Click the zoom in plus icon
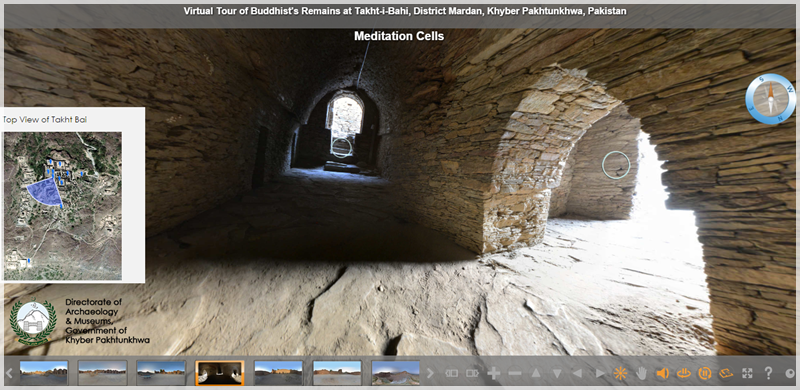The height and width of the screenshot is (390, 800). pos(493,373)
